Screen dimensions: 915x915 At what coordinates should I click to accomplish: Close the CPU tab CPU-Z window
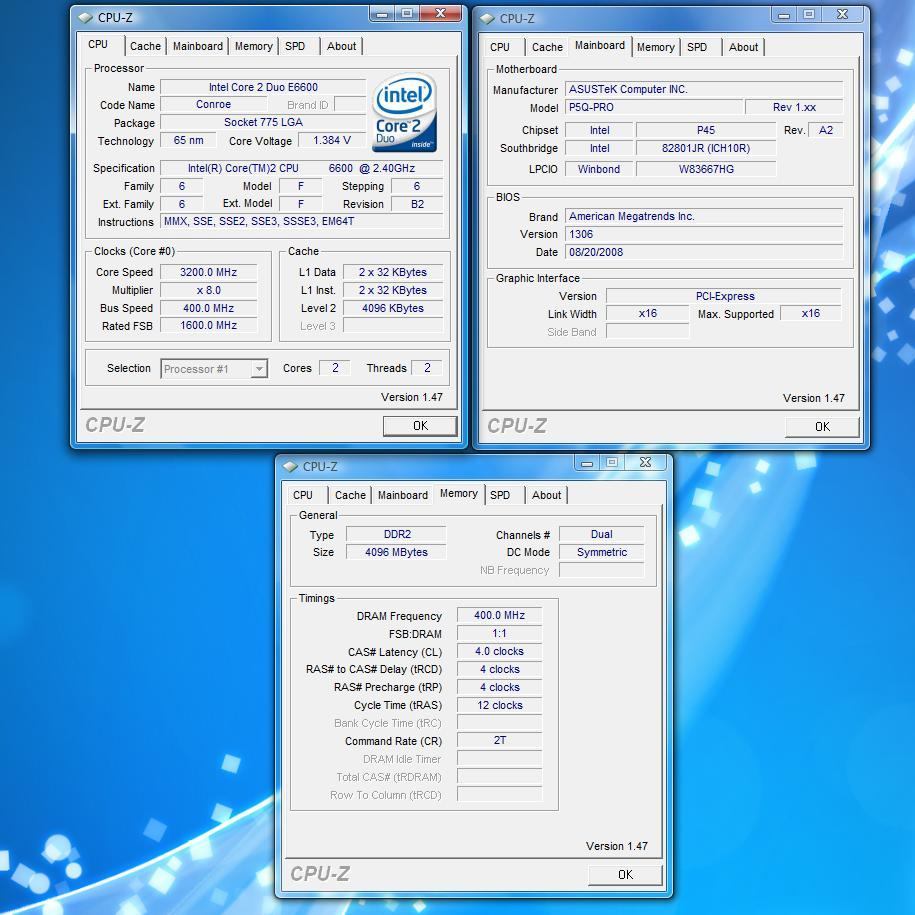click(441, 14)
